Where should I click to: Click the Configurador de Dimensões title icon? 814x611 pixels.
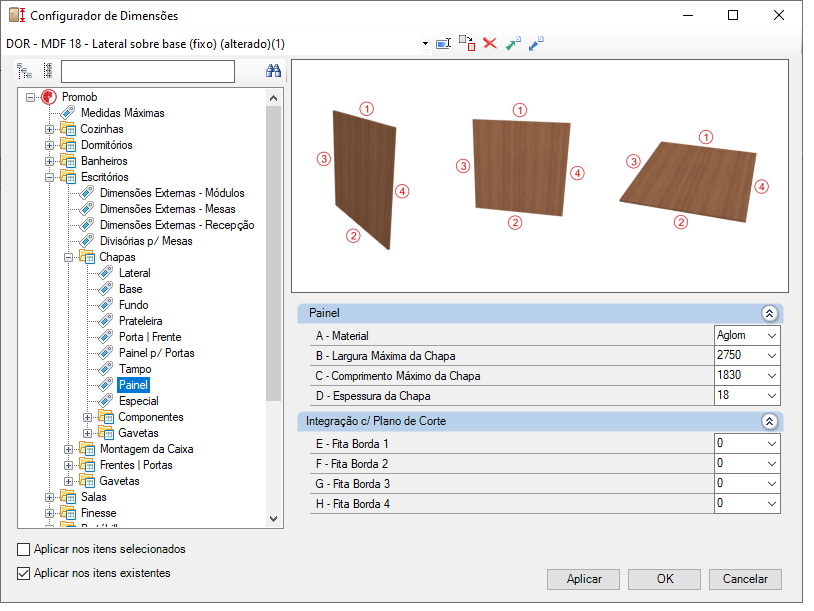click(x=17, y=15)
